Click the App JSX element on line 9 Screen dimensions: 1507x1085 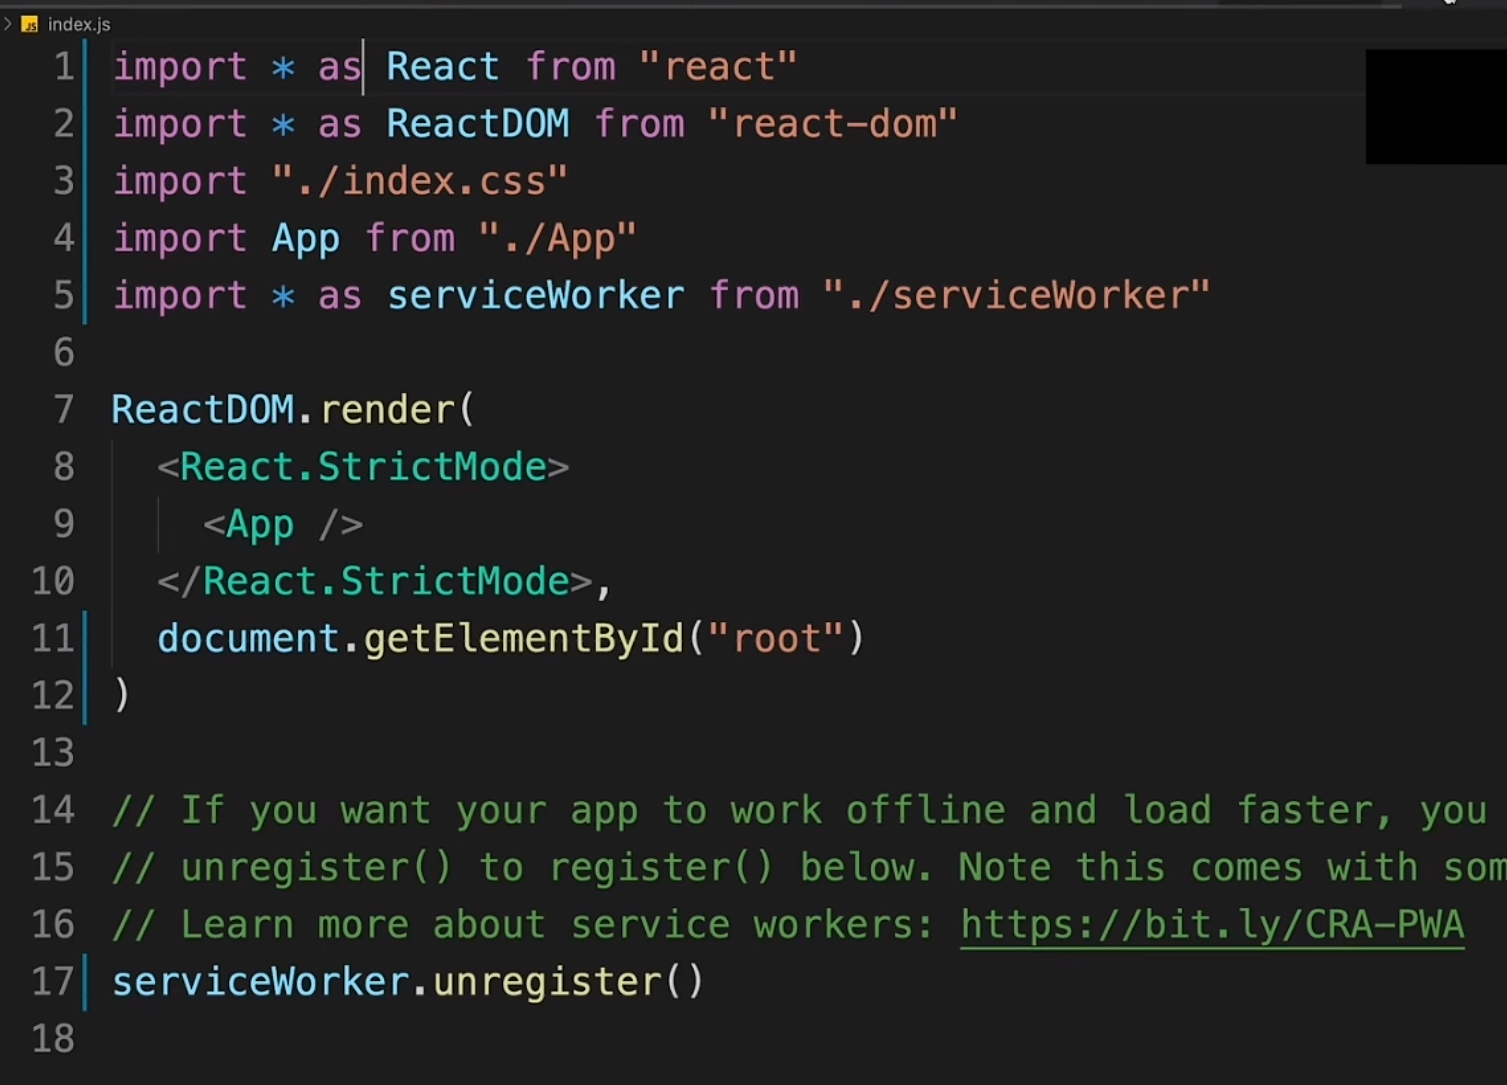(283, 524)
